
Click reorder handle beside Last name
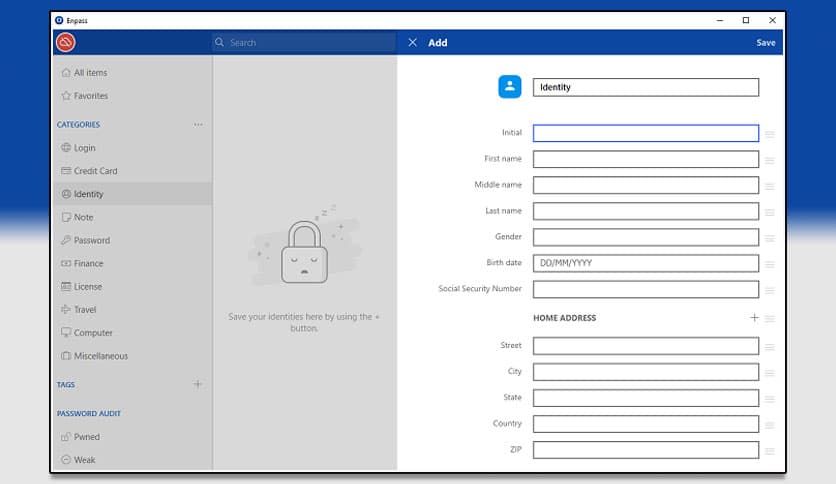click(x=770, y=212)
